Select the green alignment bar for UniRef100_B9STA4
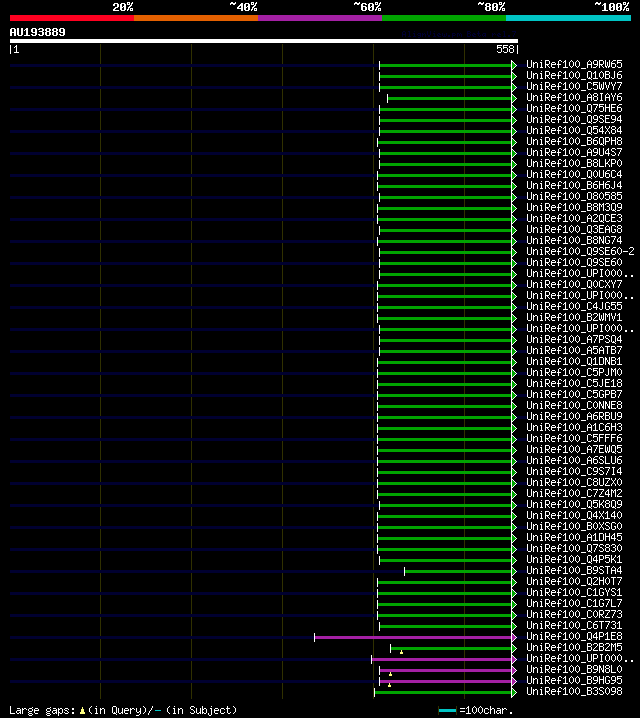 (458, 571)
